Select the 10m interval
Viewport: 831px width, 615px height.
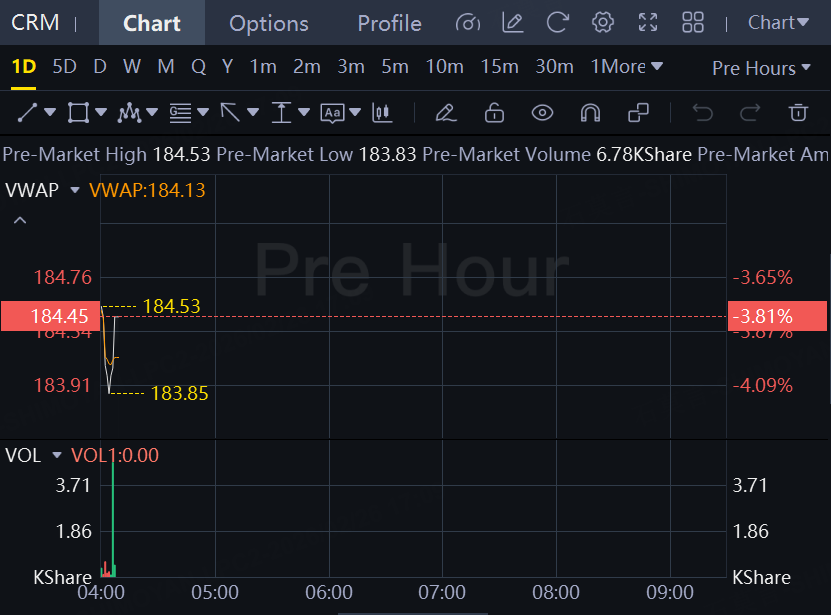[x=445, y=66]
